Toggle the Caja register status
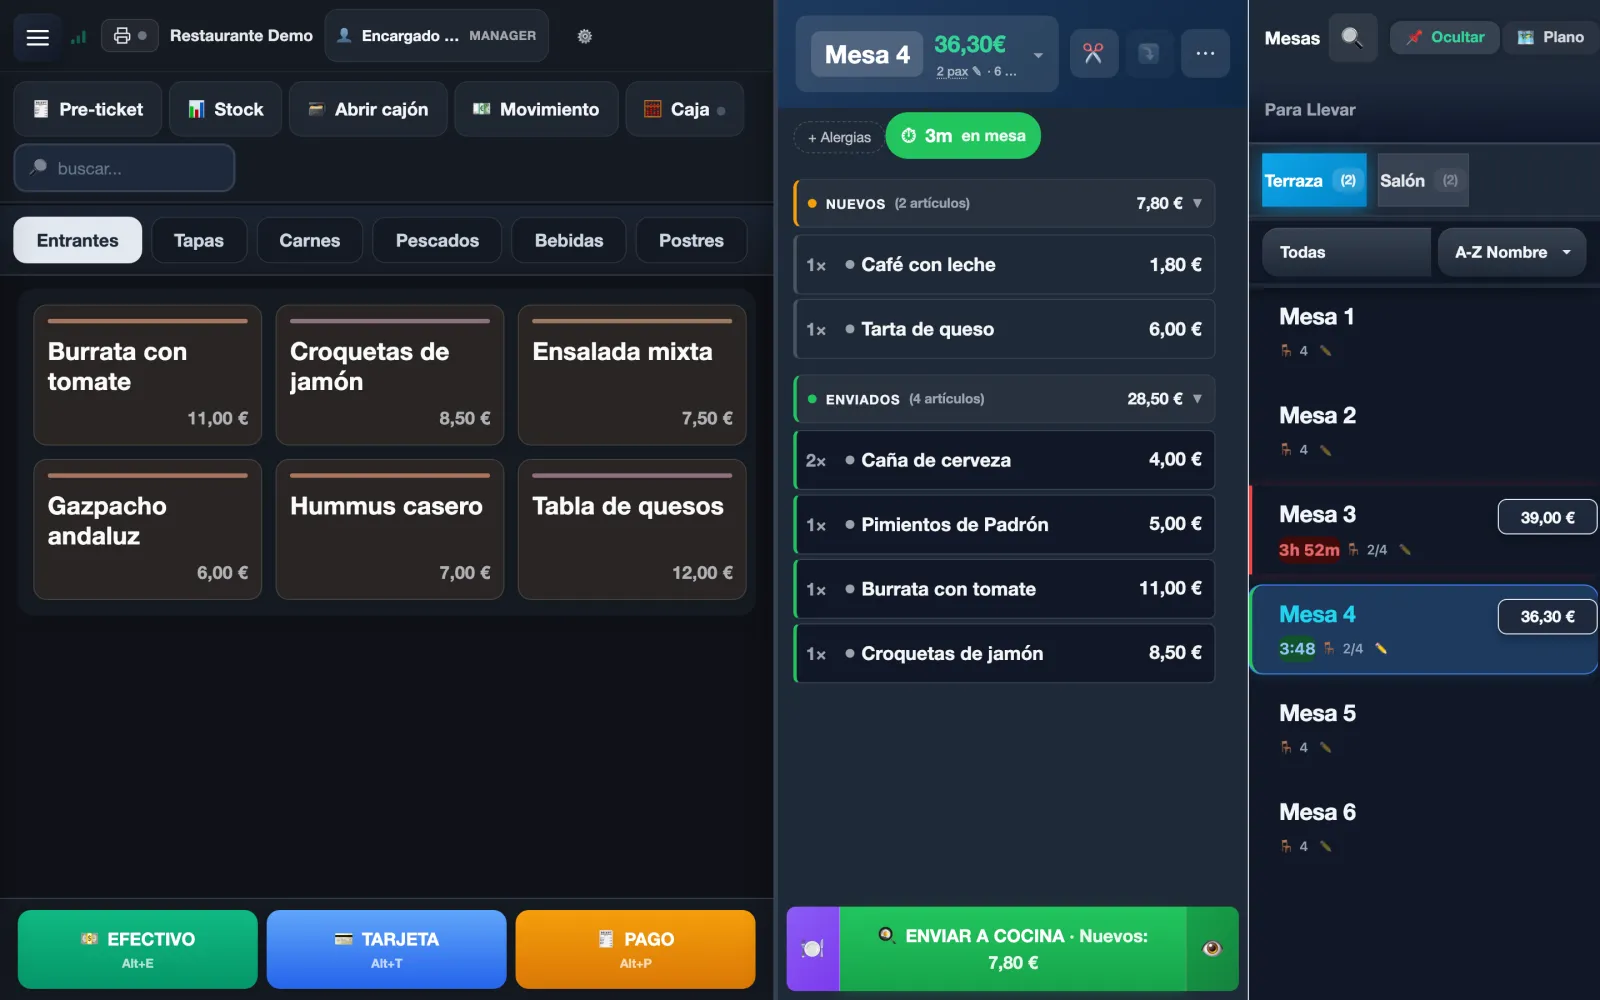This screenshot has width=1600, height=1000. coord(685,109)
